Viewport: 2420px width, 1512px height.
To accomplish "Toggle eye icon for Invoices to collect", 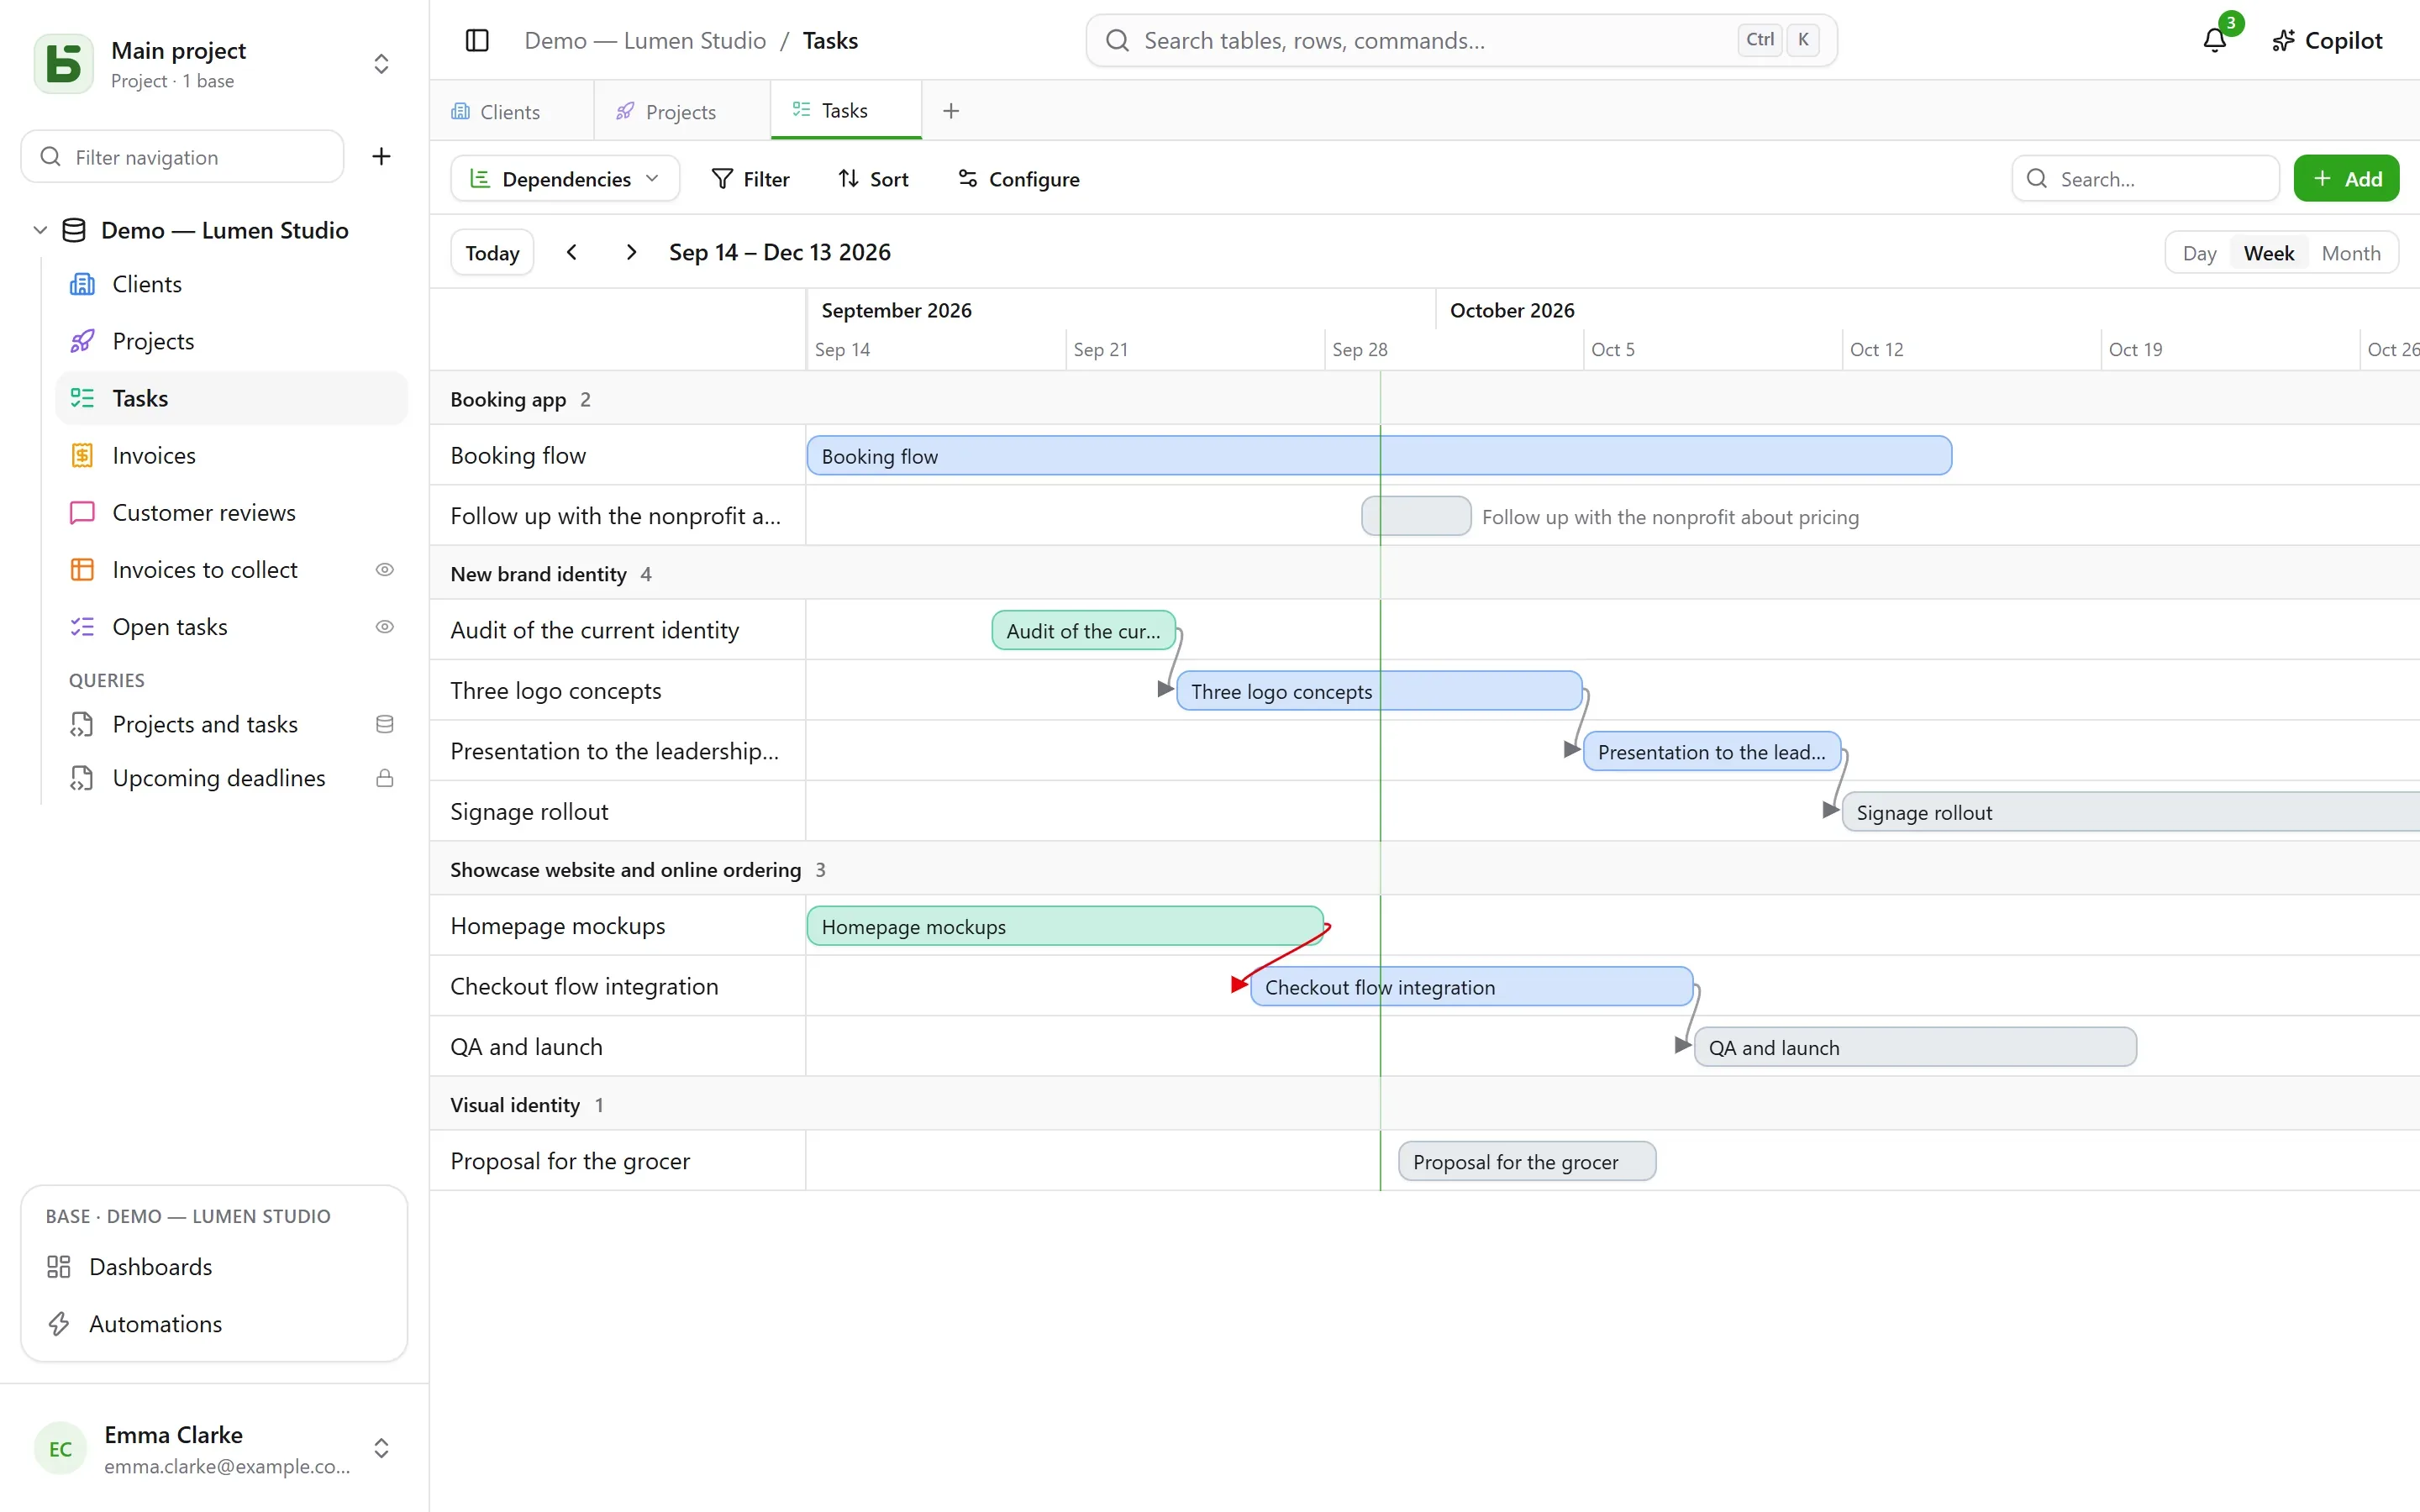I will tap(384, 569).
